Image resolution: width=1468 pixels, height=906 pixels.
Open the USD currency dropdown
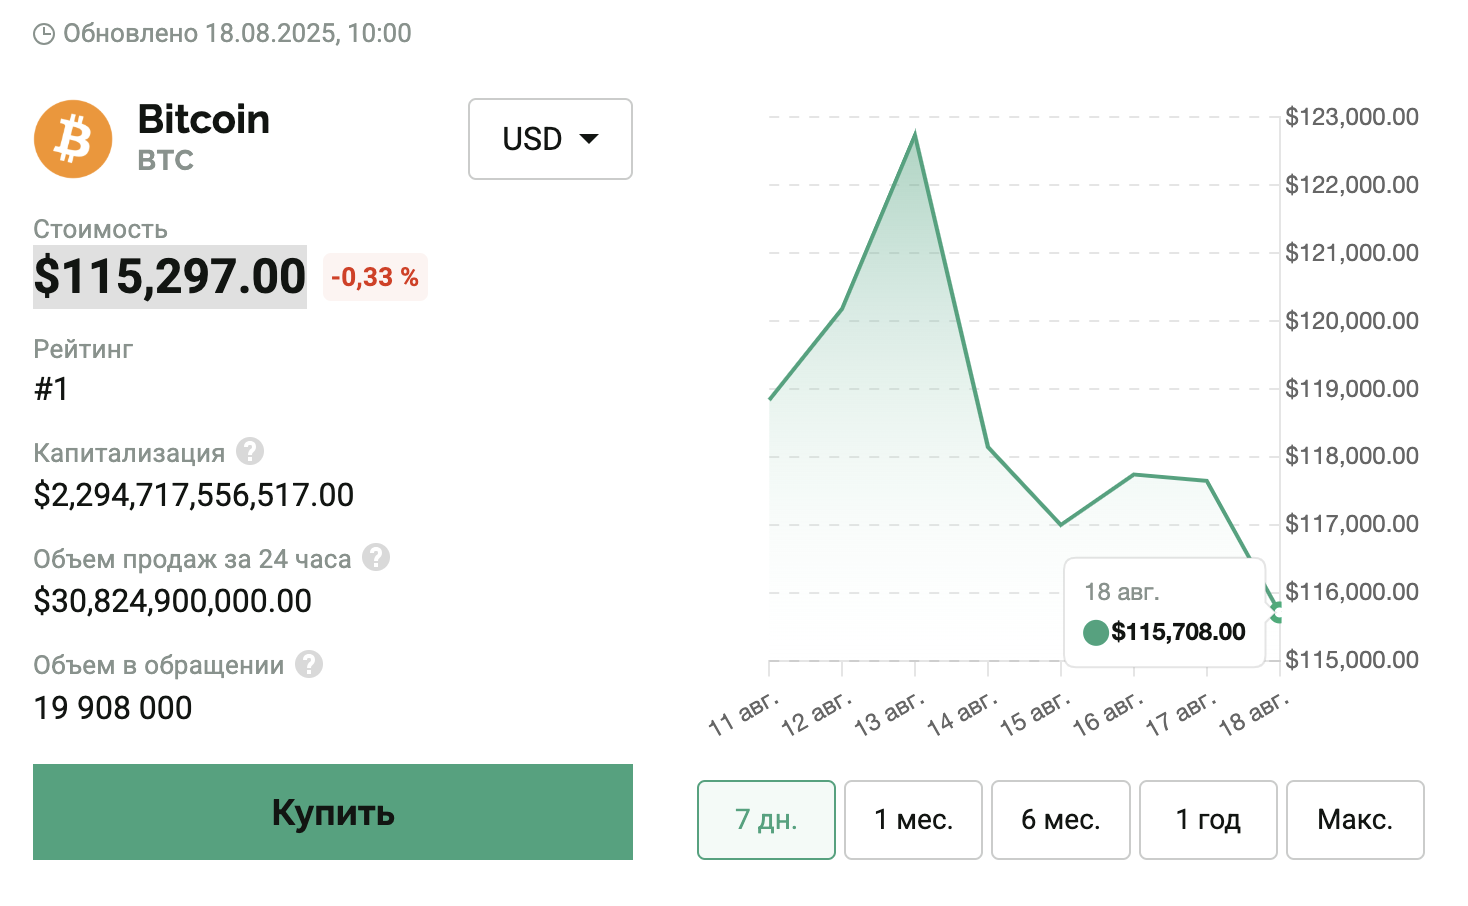pos(550,139)
